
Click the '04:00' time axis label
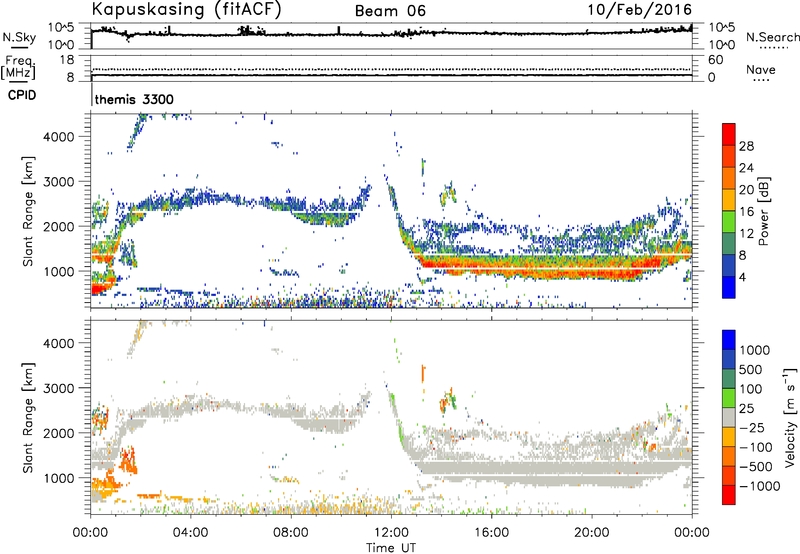tap(190, 533)
